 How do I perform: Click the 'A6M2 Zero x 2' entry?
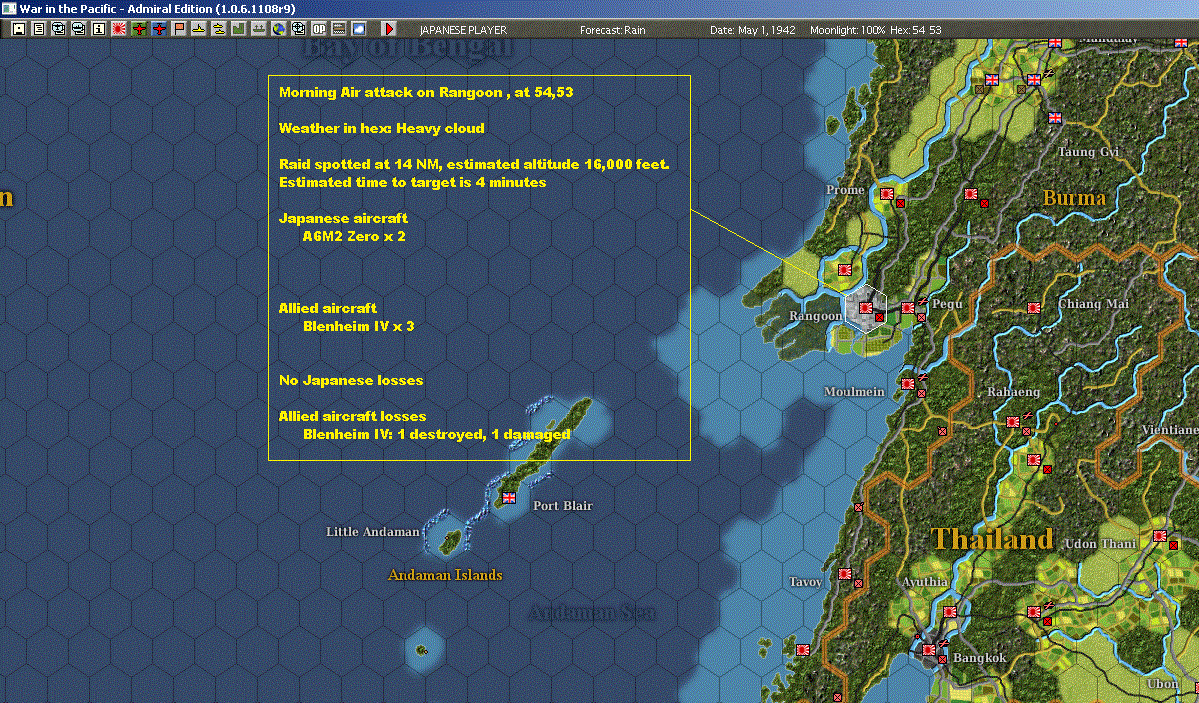coord(354,236)
